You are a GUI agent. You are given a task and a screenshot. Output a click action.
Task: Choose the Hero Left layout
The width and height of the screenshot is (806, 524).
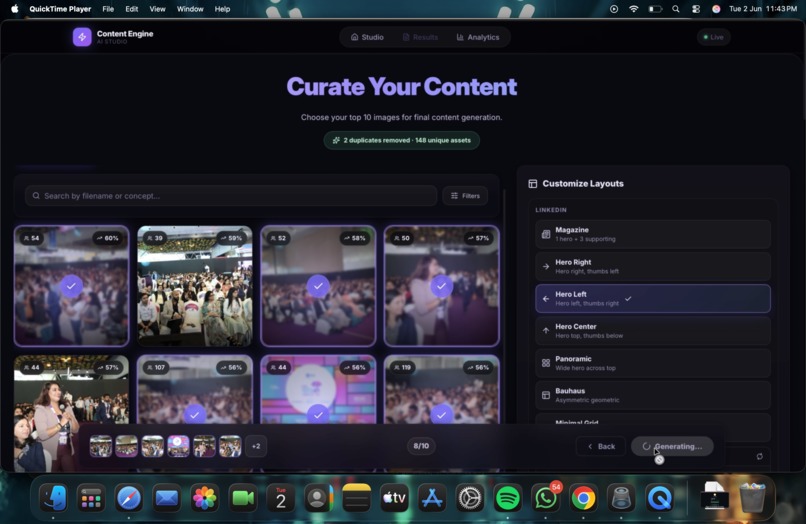653,299
